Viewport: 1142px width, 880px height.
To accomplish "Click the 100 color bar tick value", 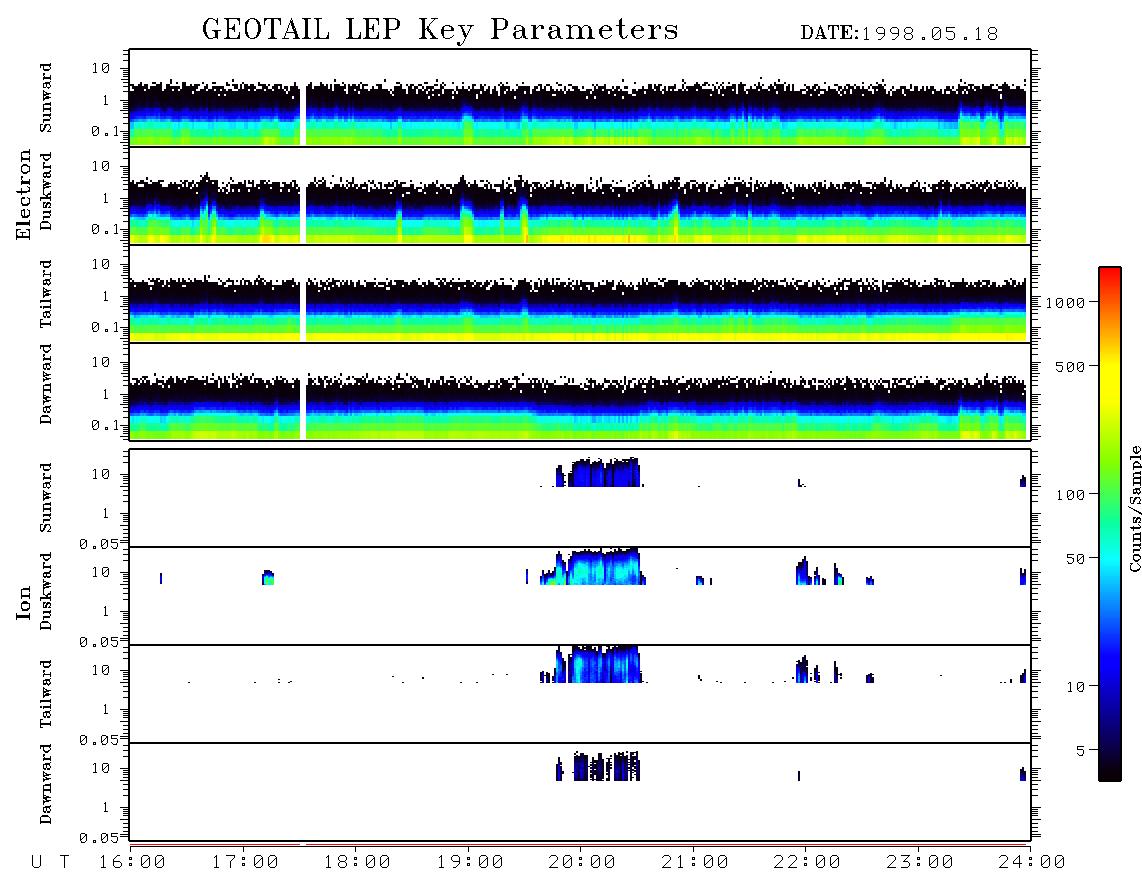I will 1071,495.
